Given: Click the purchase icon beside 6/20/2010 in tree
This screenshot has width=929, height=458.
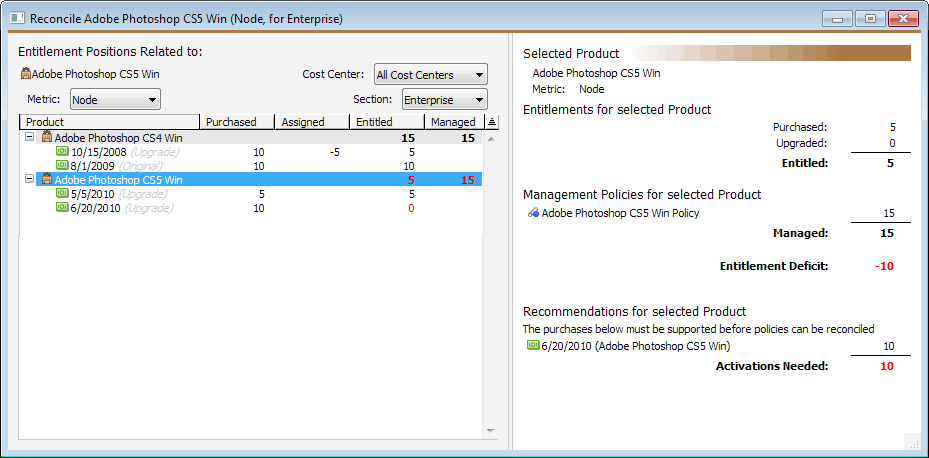Looking at the screenshot, I should (62, 208).
